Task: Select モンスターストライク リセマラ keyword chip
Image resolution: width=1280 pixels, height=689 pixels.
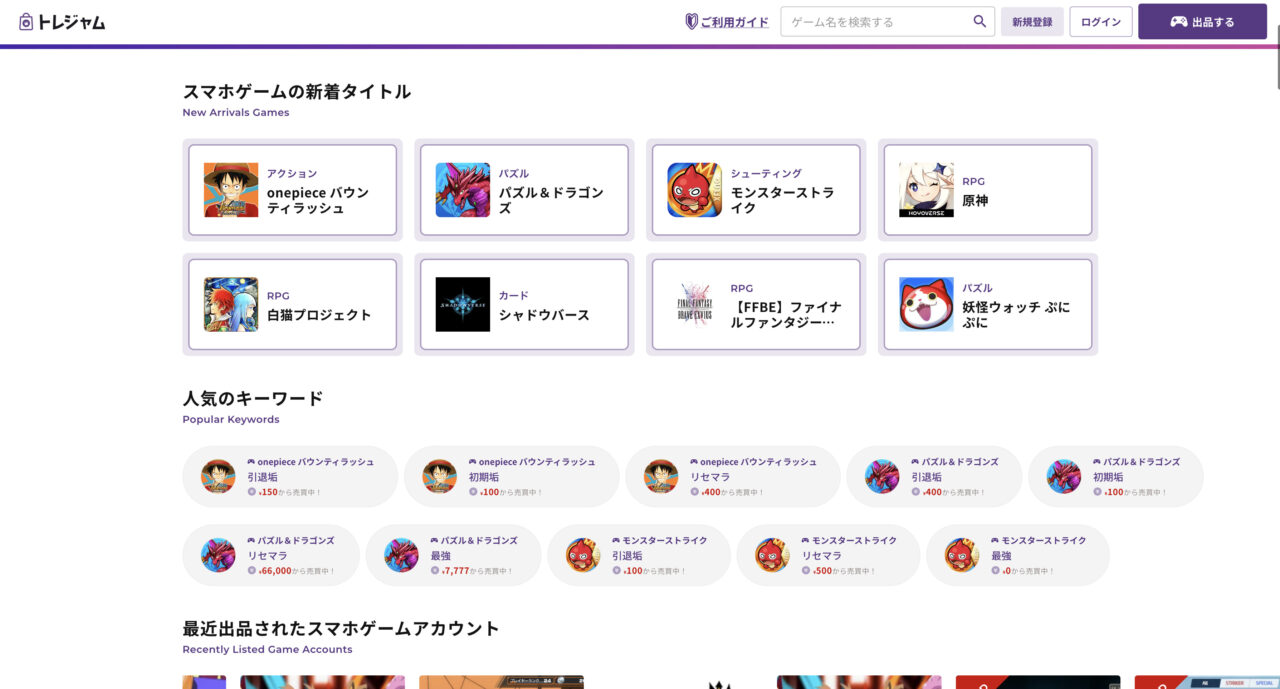Action: pyautogui.click(x=828, y=555)
